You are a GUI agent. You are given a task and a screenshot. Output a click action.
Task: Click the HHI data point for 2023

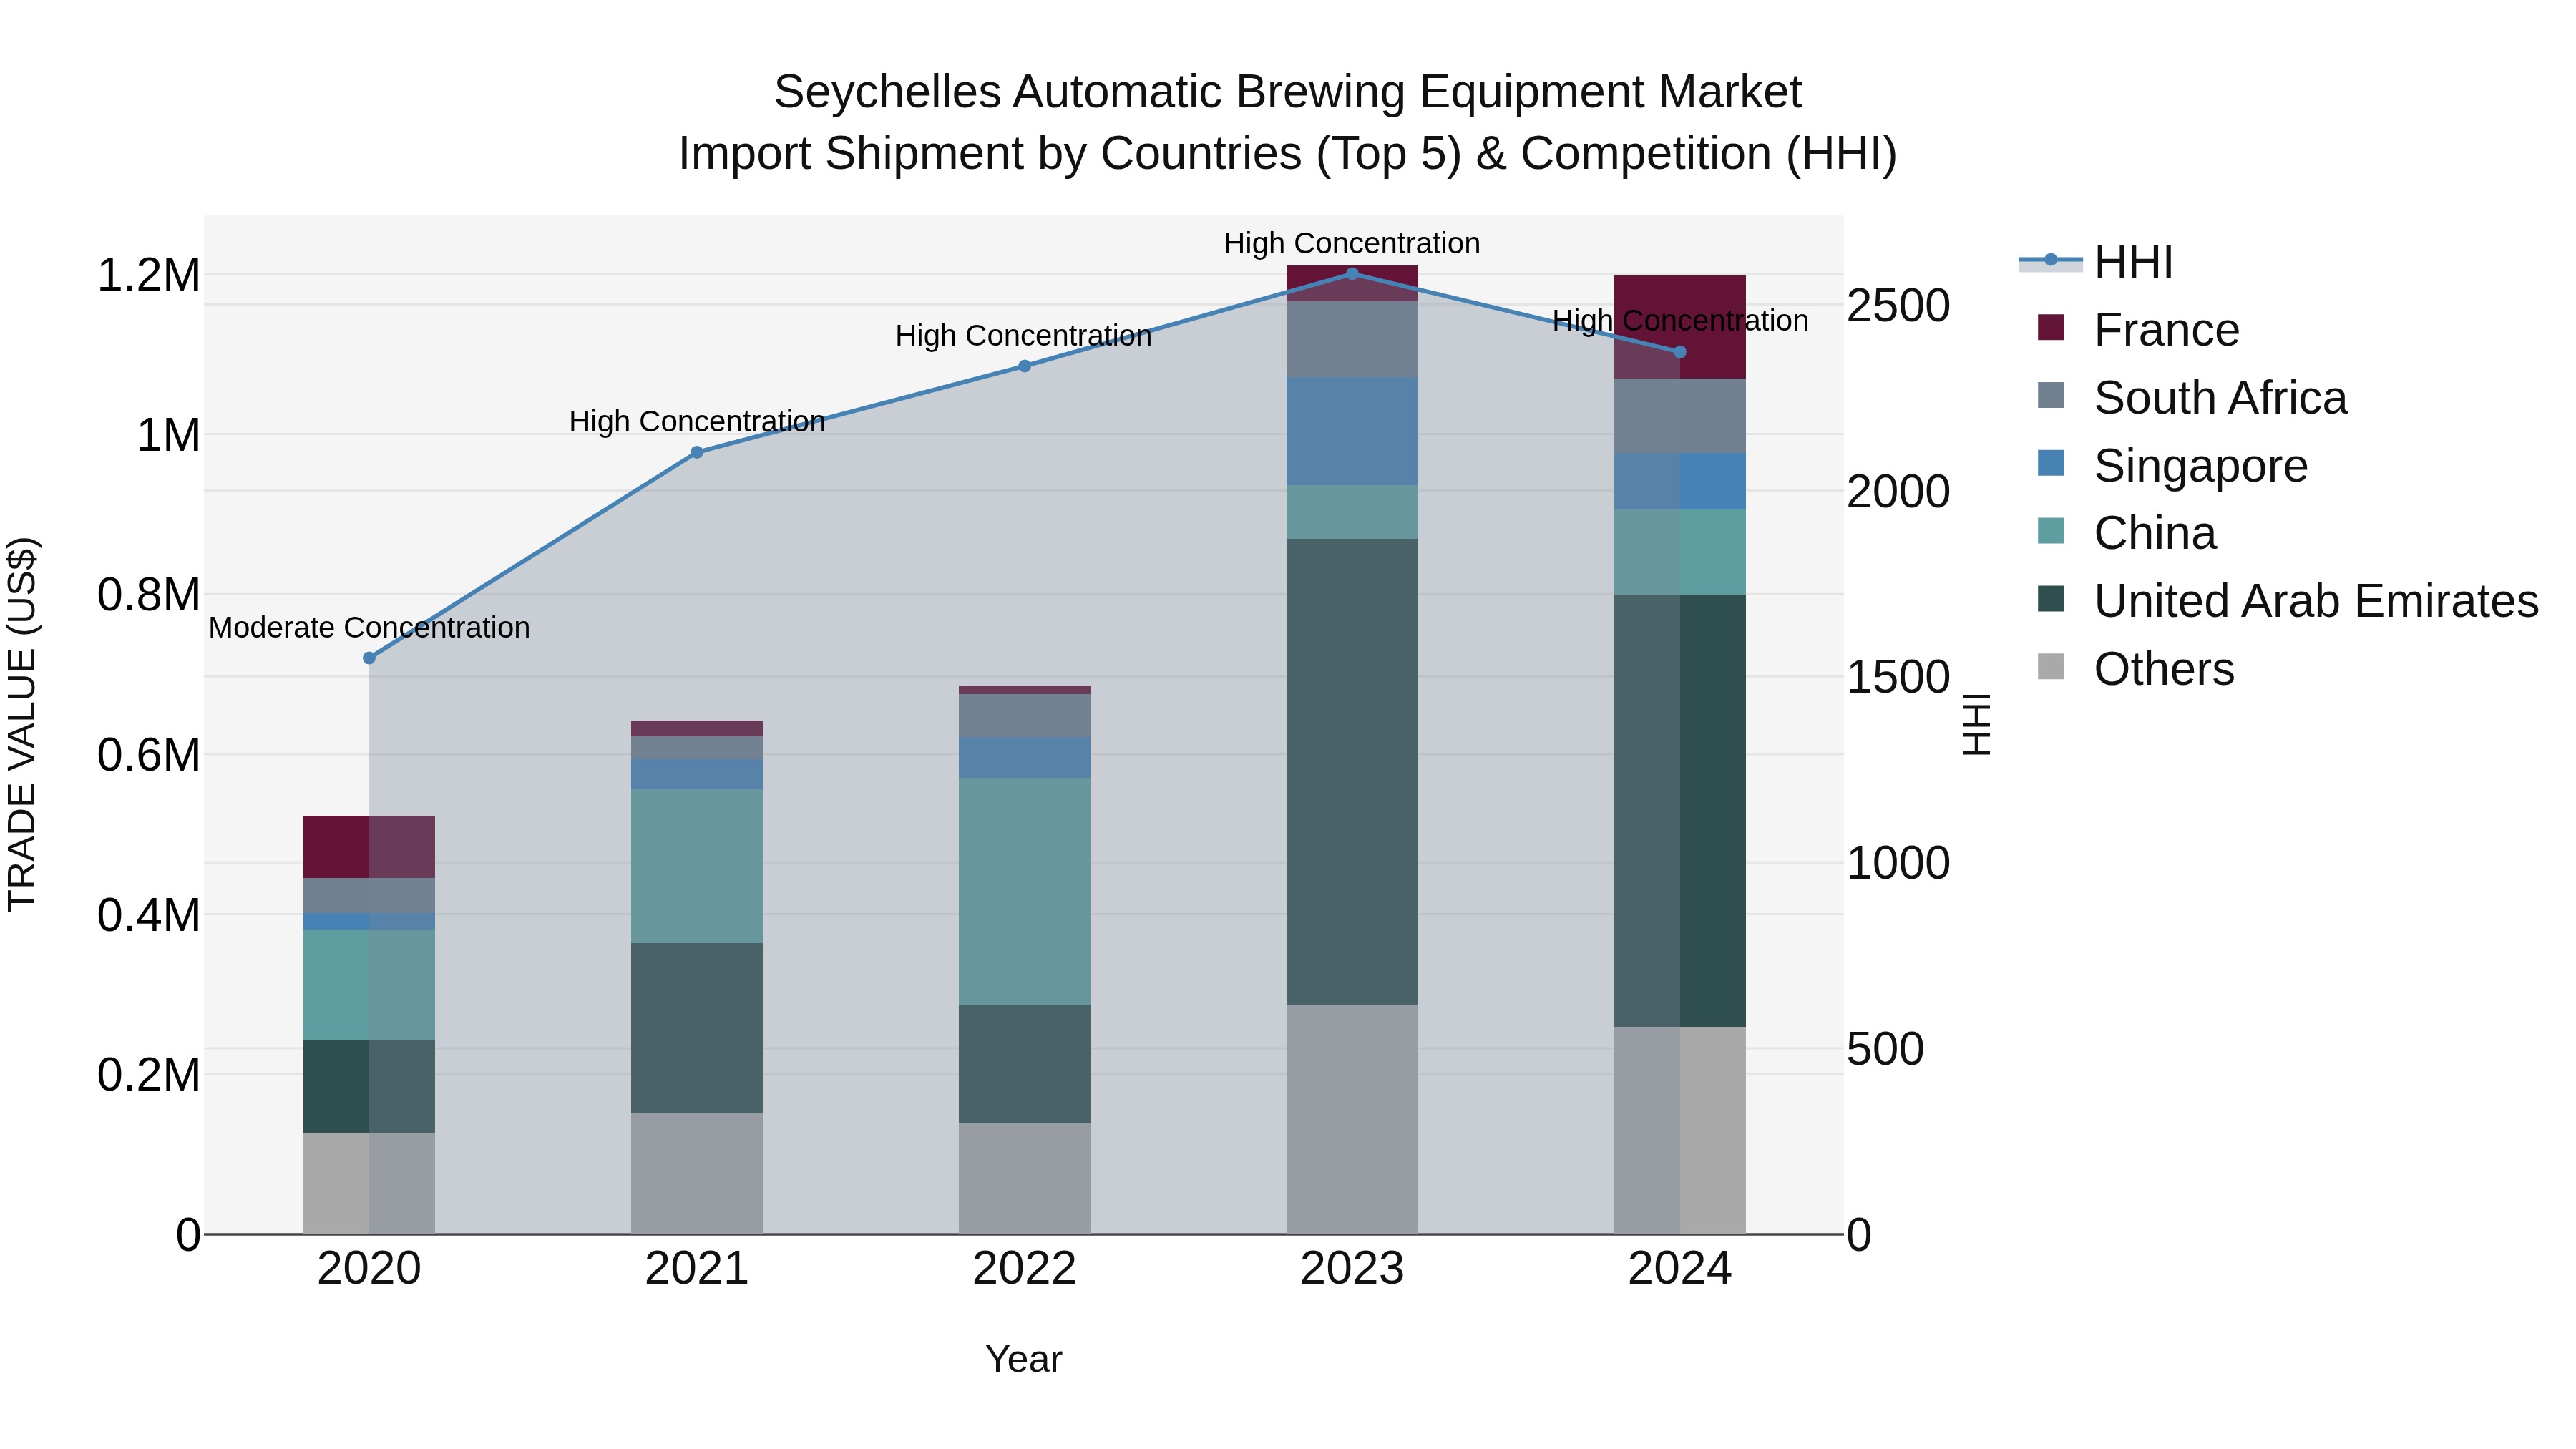(1352, 273)
